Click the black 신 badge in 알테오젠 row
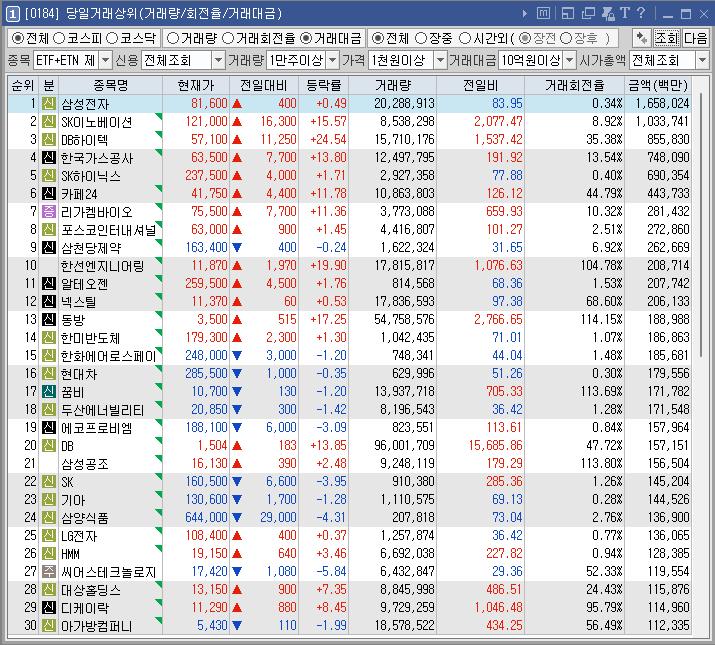The width and height of the screenshot is (715, 645). click(x=49, y=284)
